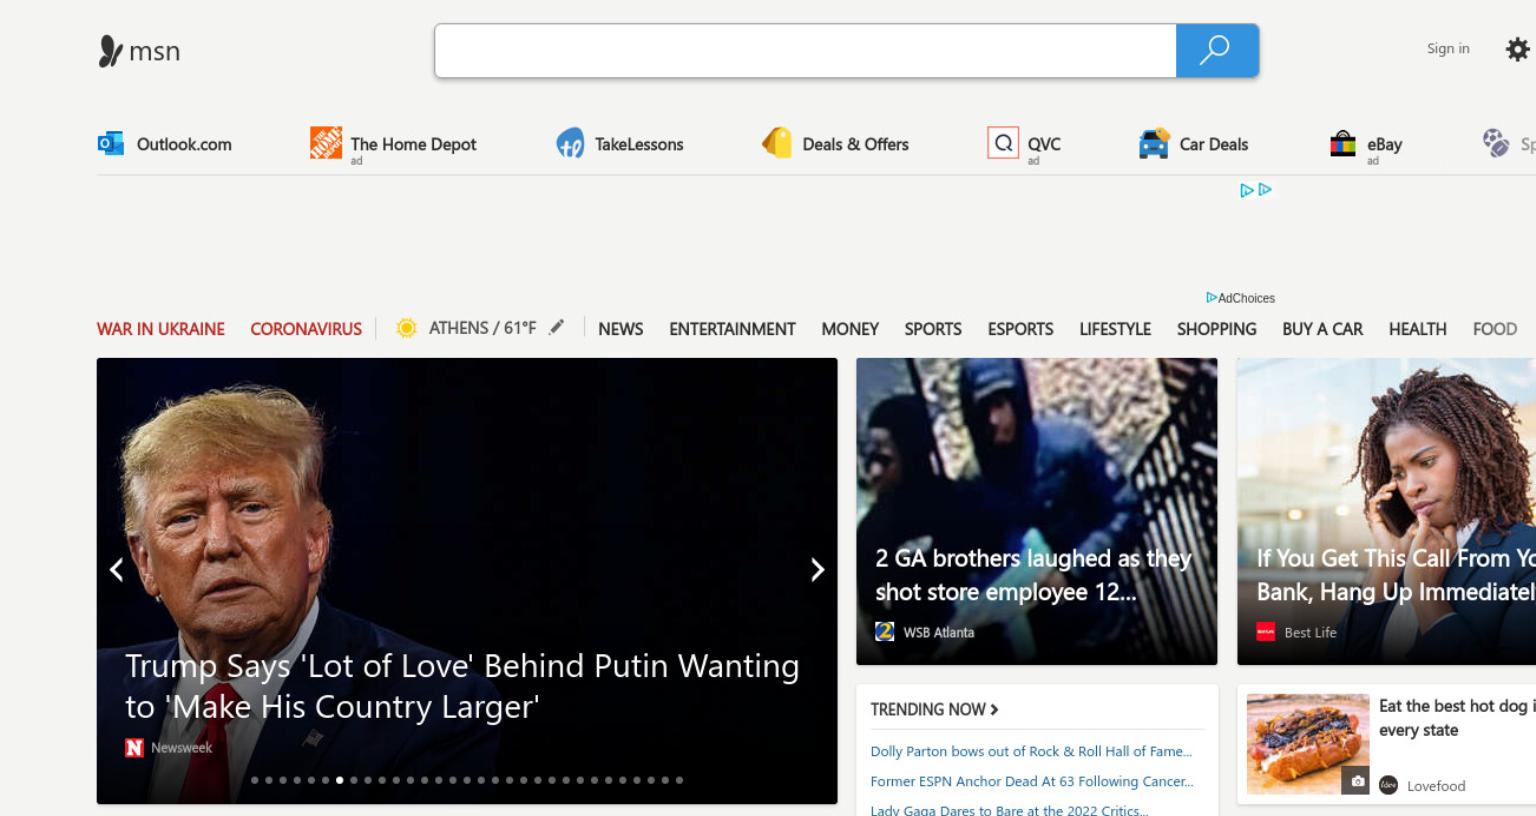Screen dimensions: 1536x816
Task: Open Former ESPN Anchor Dead trending link
Action: 1032,781
